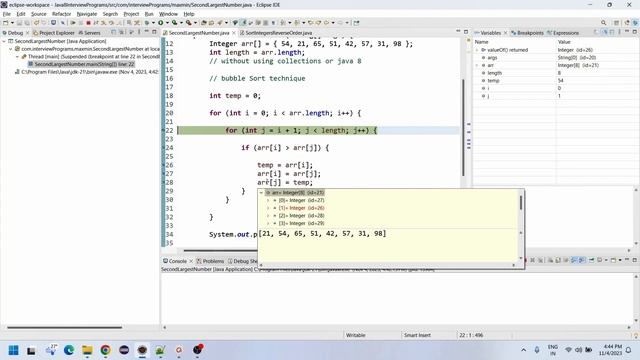This screenshot has width=640, height=360.
Task: Open the Run menu
Action: point(149,14)
